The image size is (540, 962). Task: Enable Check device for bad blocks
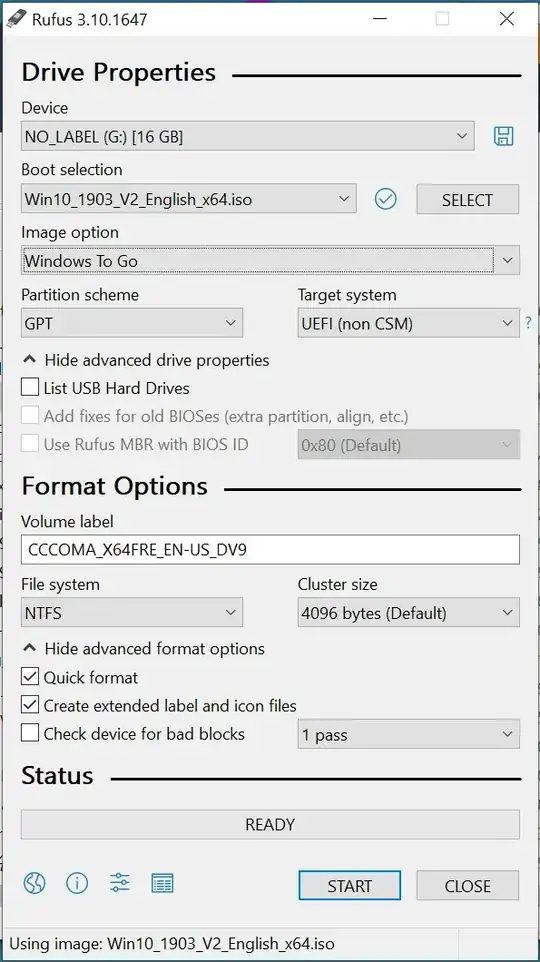(29, 734)
